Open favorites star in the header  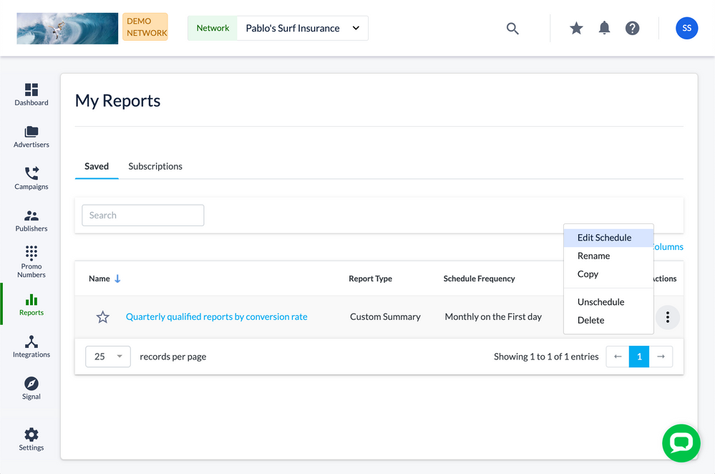tap(576, 28)
